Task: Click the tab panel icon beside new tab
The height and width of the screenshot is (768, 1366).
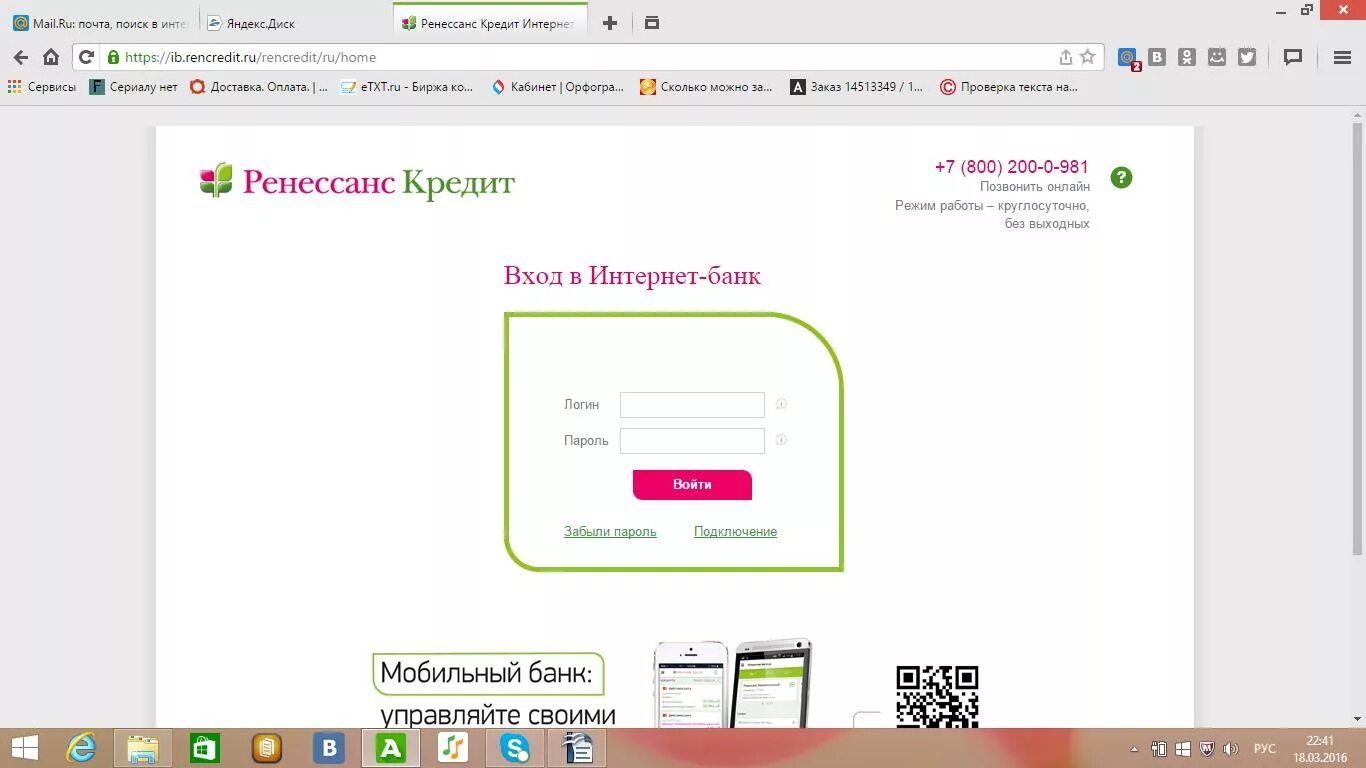Action: click(x=652, y=23)
